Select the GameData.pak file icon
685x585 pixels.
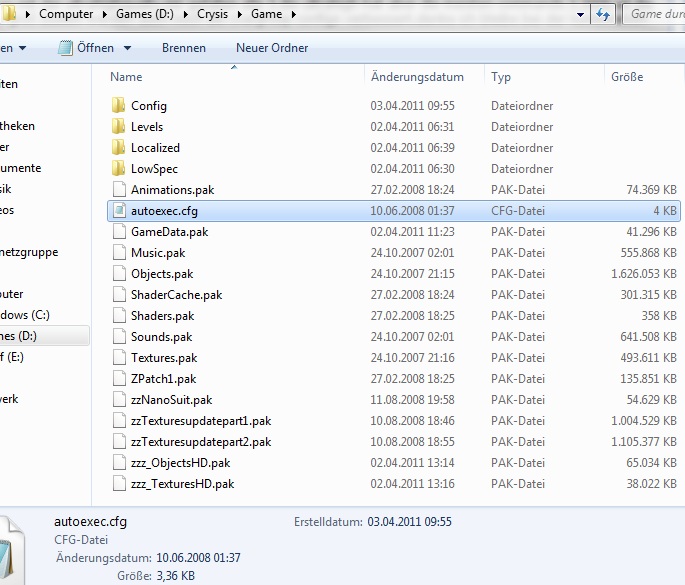[x=119, y=232]
